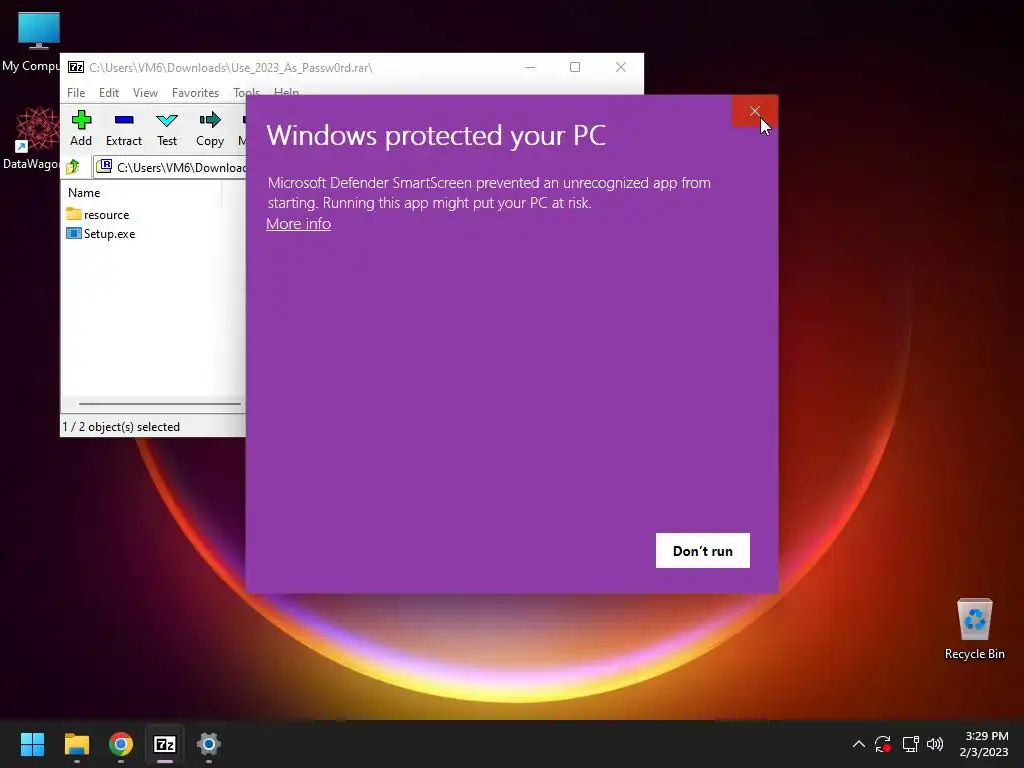Click the volume speaker tray icon

point(935,744)
